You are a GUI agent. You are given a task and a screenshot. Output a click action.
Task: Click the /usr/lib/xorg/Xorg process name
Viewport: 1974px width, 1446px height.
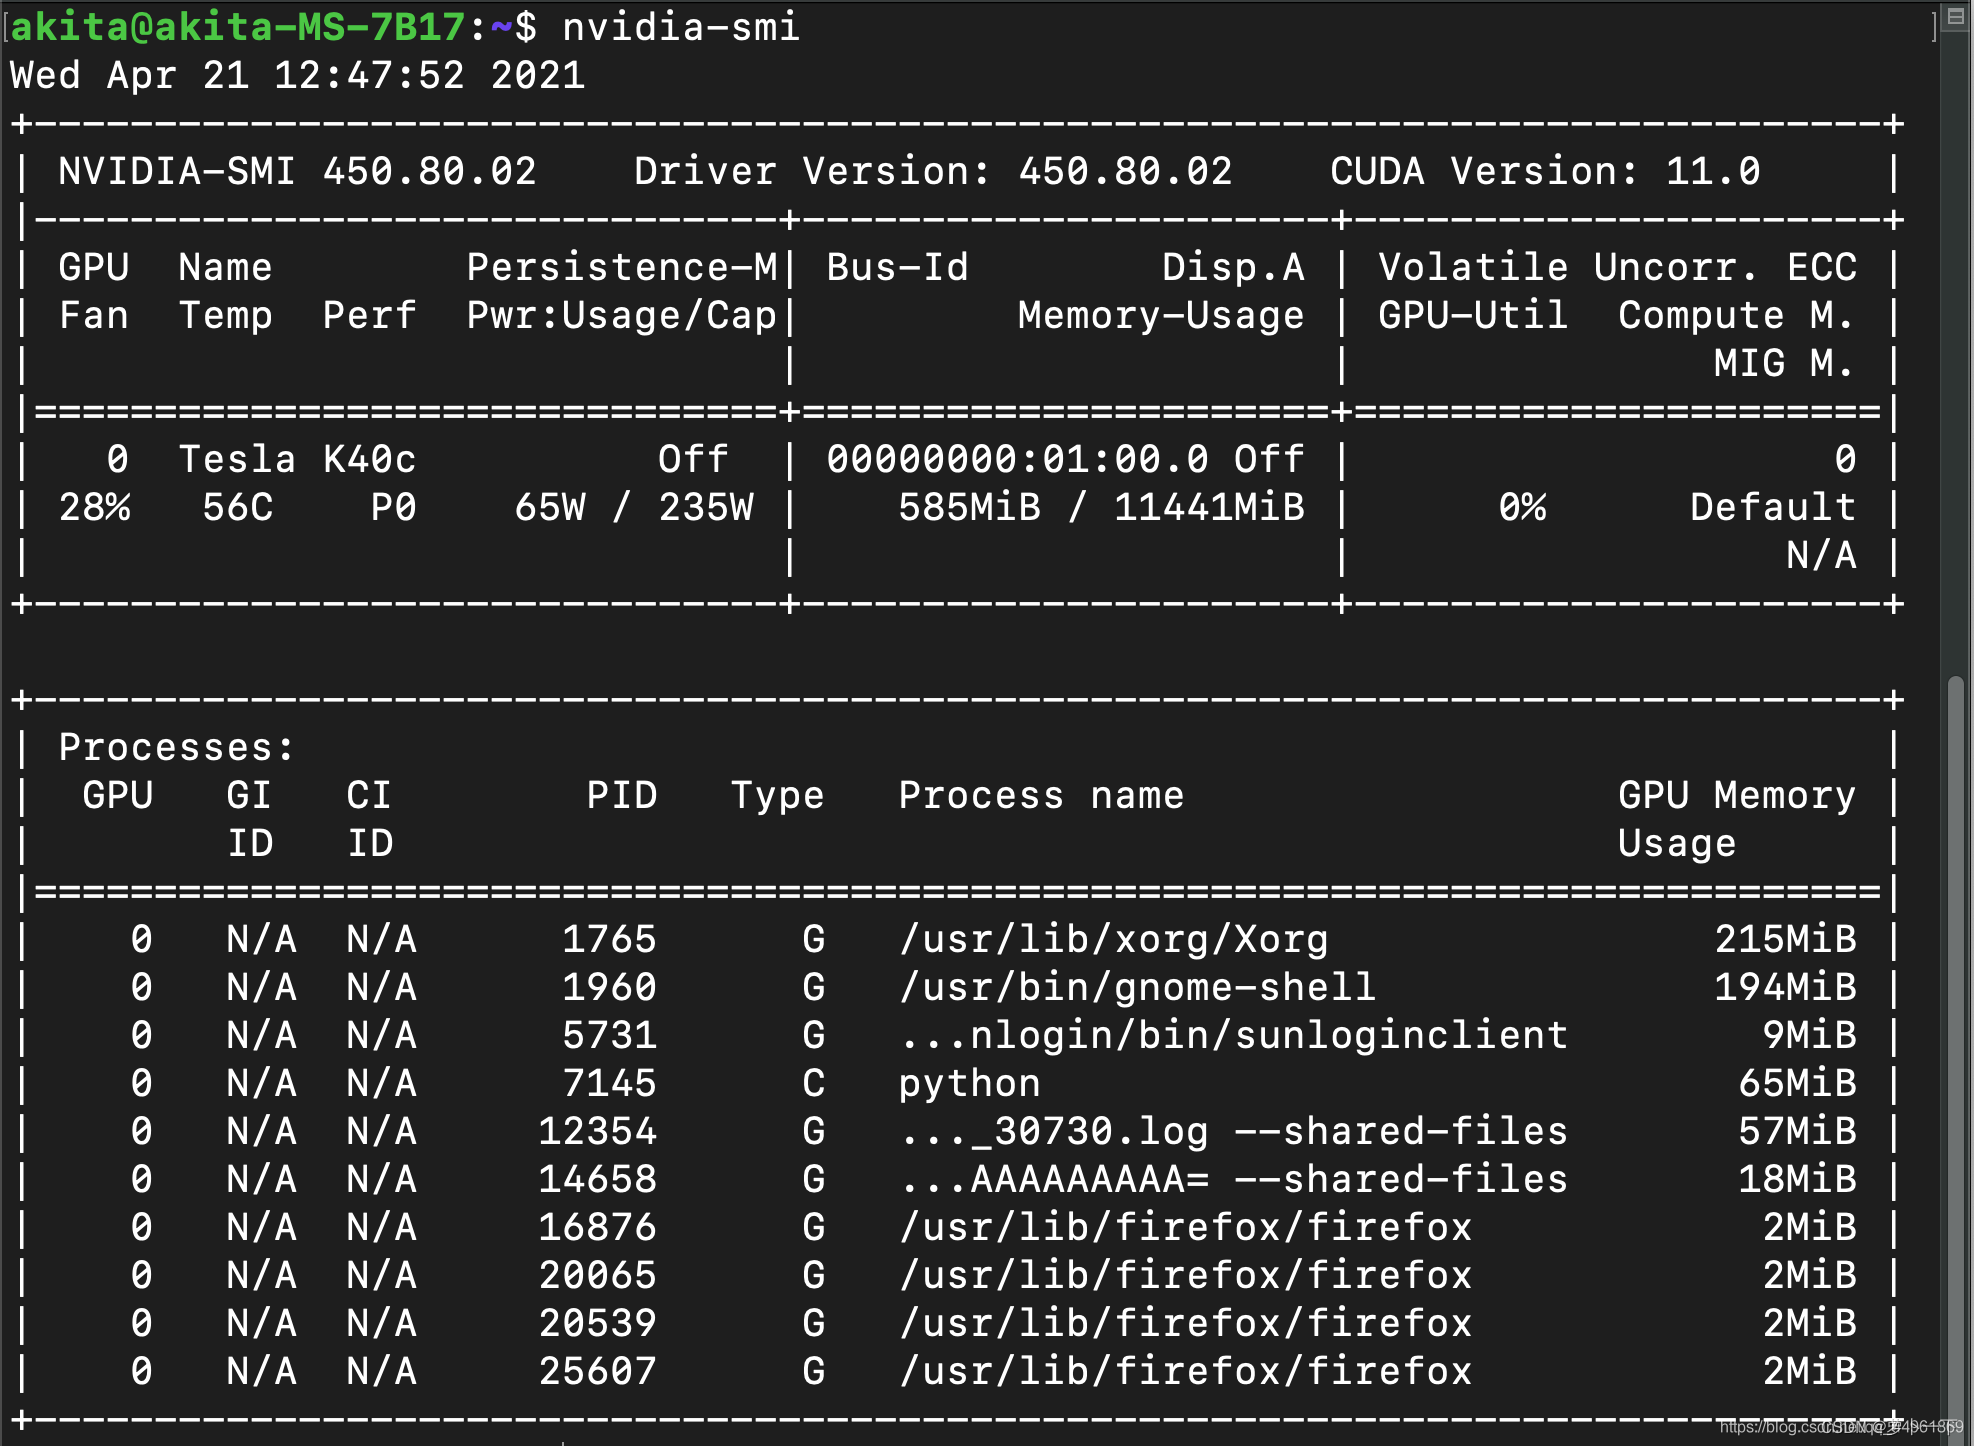click(1113, 939)
